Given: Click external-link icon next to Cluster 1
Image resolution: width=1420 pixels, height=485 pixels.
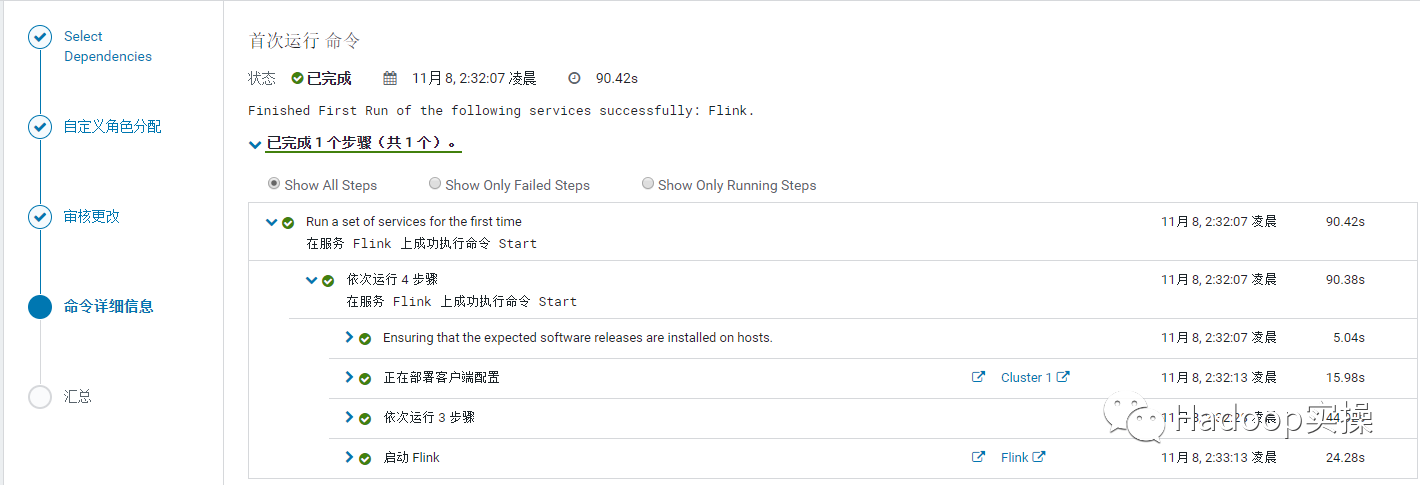Looking at the screenshot, I should (1063, 377).
